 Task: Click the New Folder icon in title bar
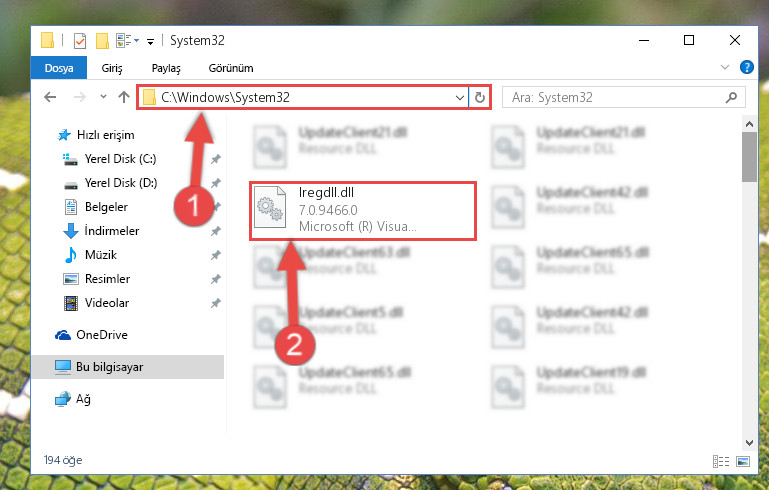coord(102,41)
